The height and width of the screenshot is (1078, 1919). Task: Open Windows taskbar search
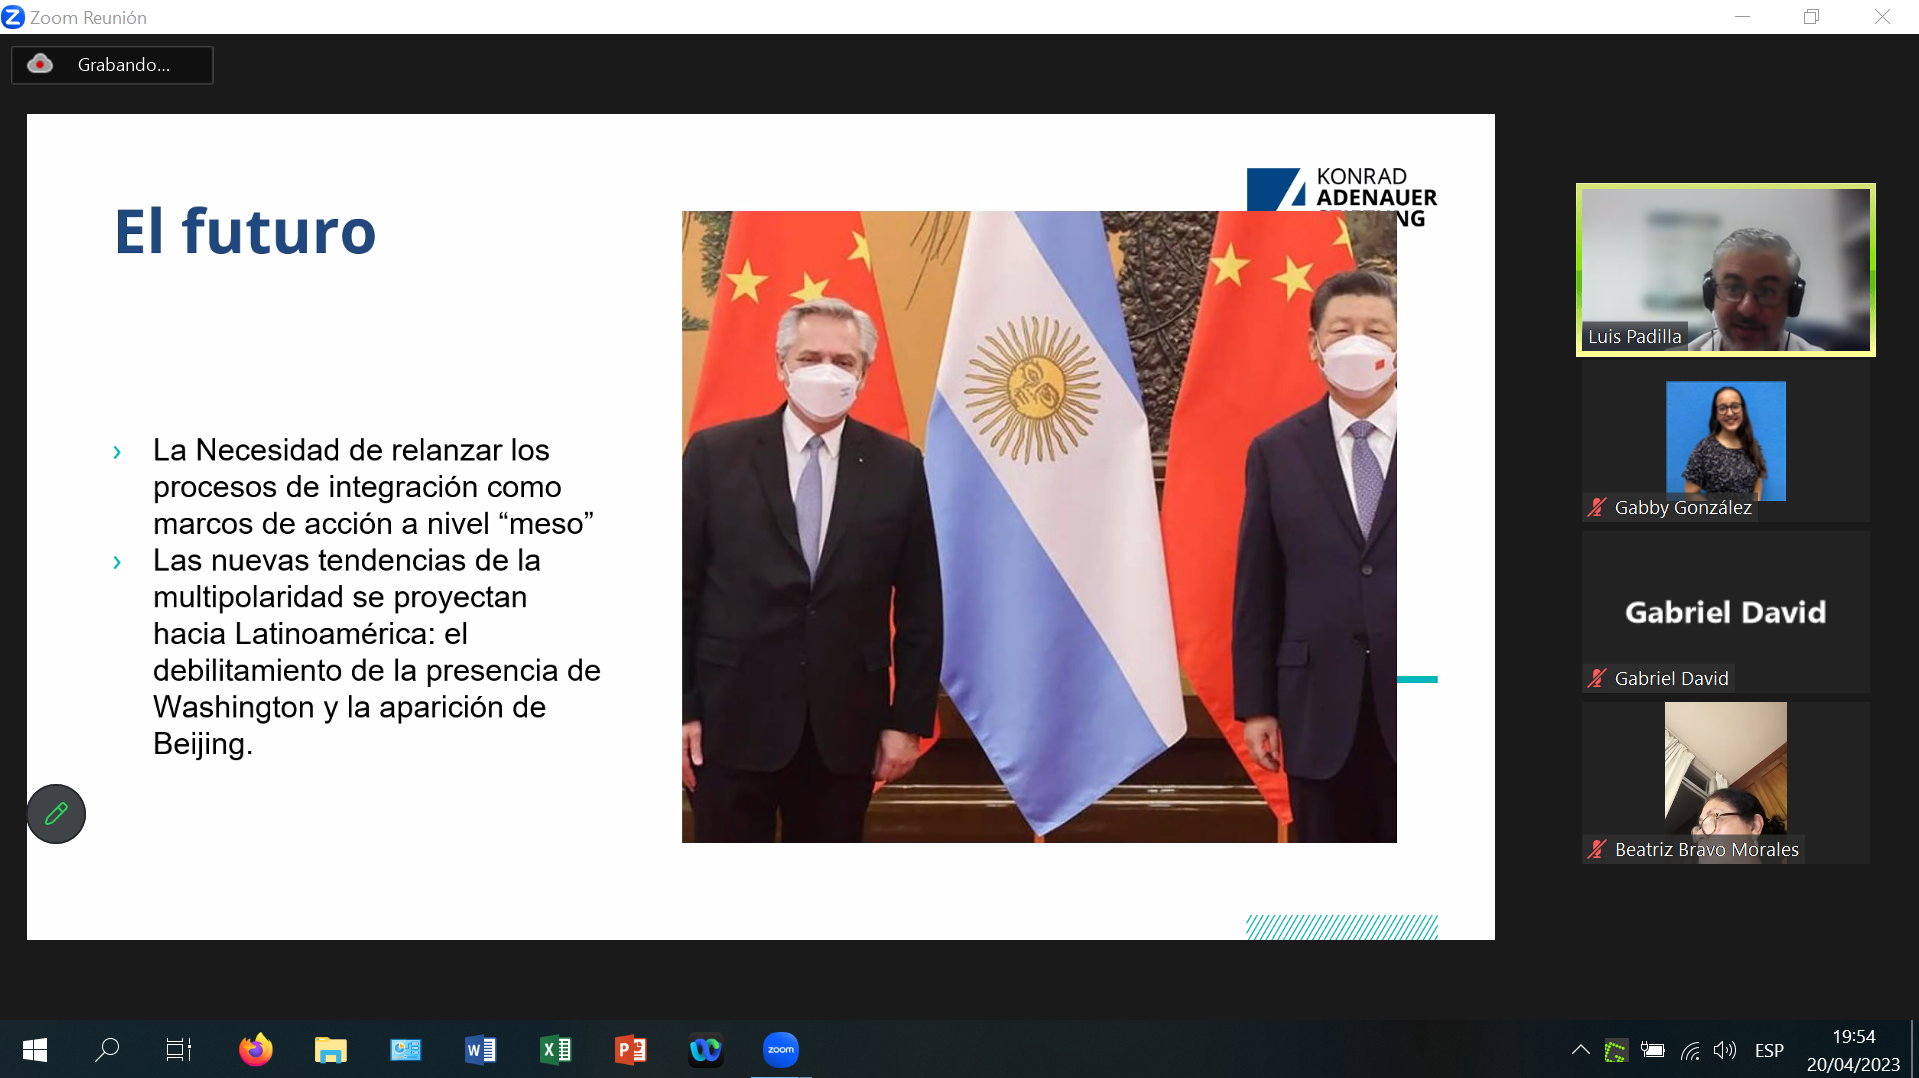pos(107,1050)
